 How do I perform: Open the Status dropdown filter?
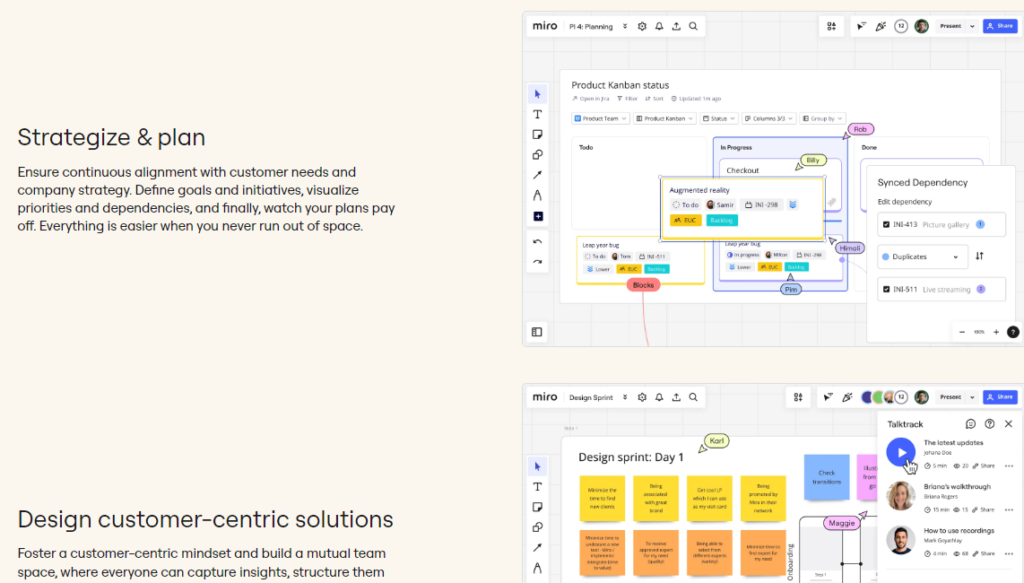click(x=718, y=118)
